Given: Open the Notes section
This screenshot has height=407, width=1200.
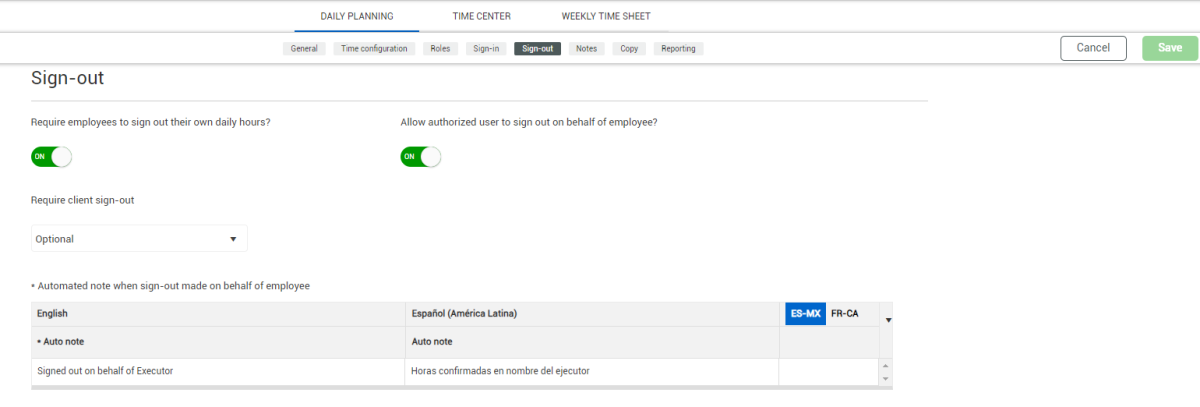Looking at the screenshot, I should tap(587, 48).
